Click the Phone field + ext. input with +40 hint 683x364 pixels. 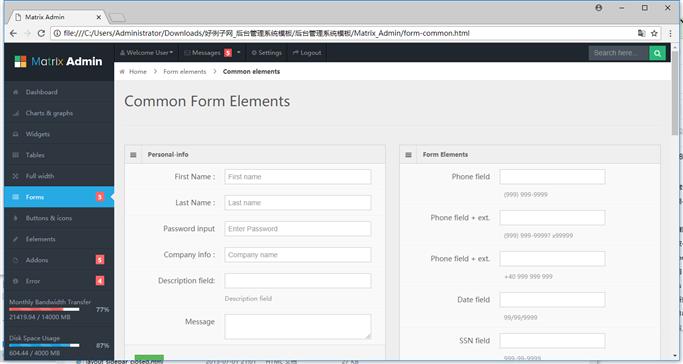coord(552,259)
